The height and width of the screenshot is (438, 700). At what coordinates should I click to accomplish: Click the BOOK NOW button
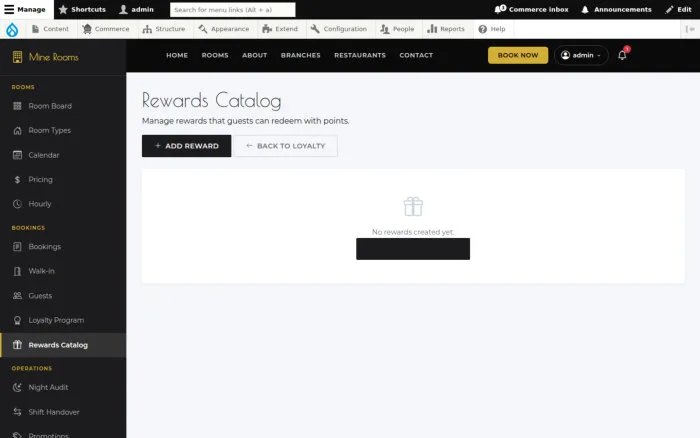[518, 55]
